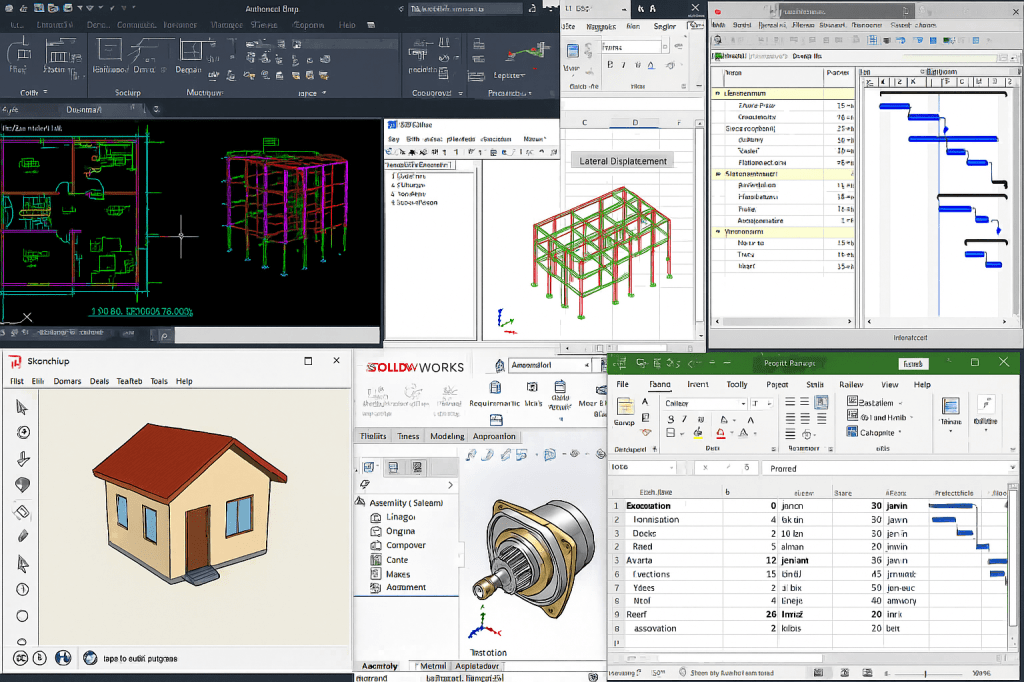The height and width of the screenshot is (682, 1024).
Task: Click the magnifier search icon below AutoCAD drawing
Action: coord(162,337)
